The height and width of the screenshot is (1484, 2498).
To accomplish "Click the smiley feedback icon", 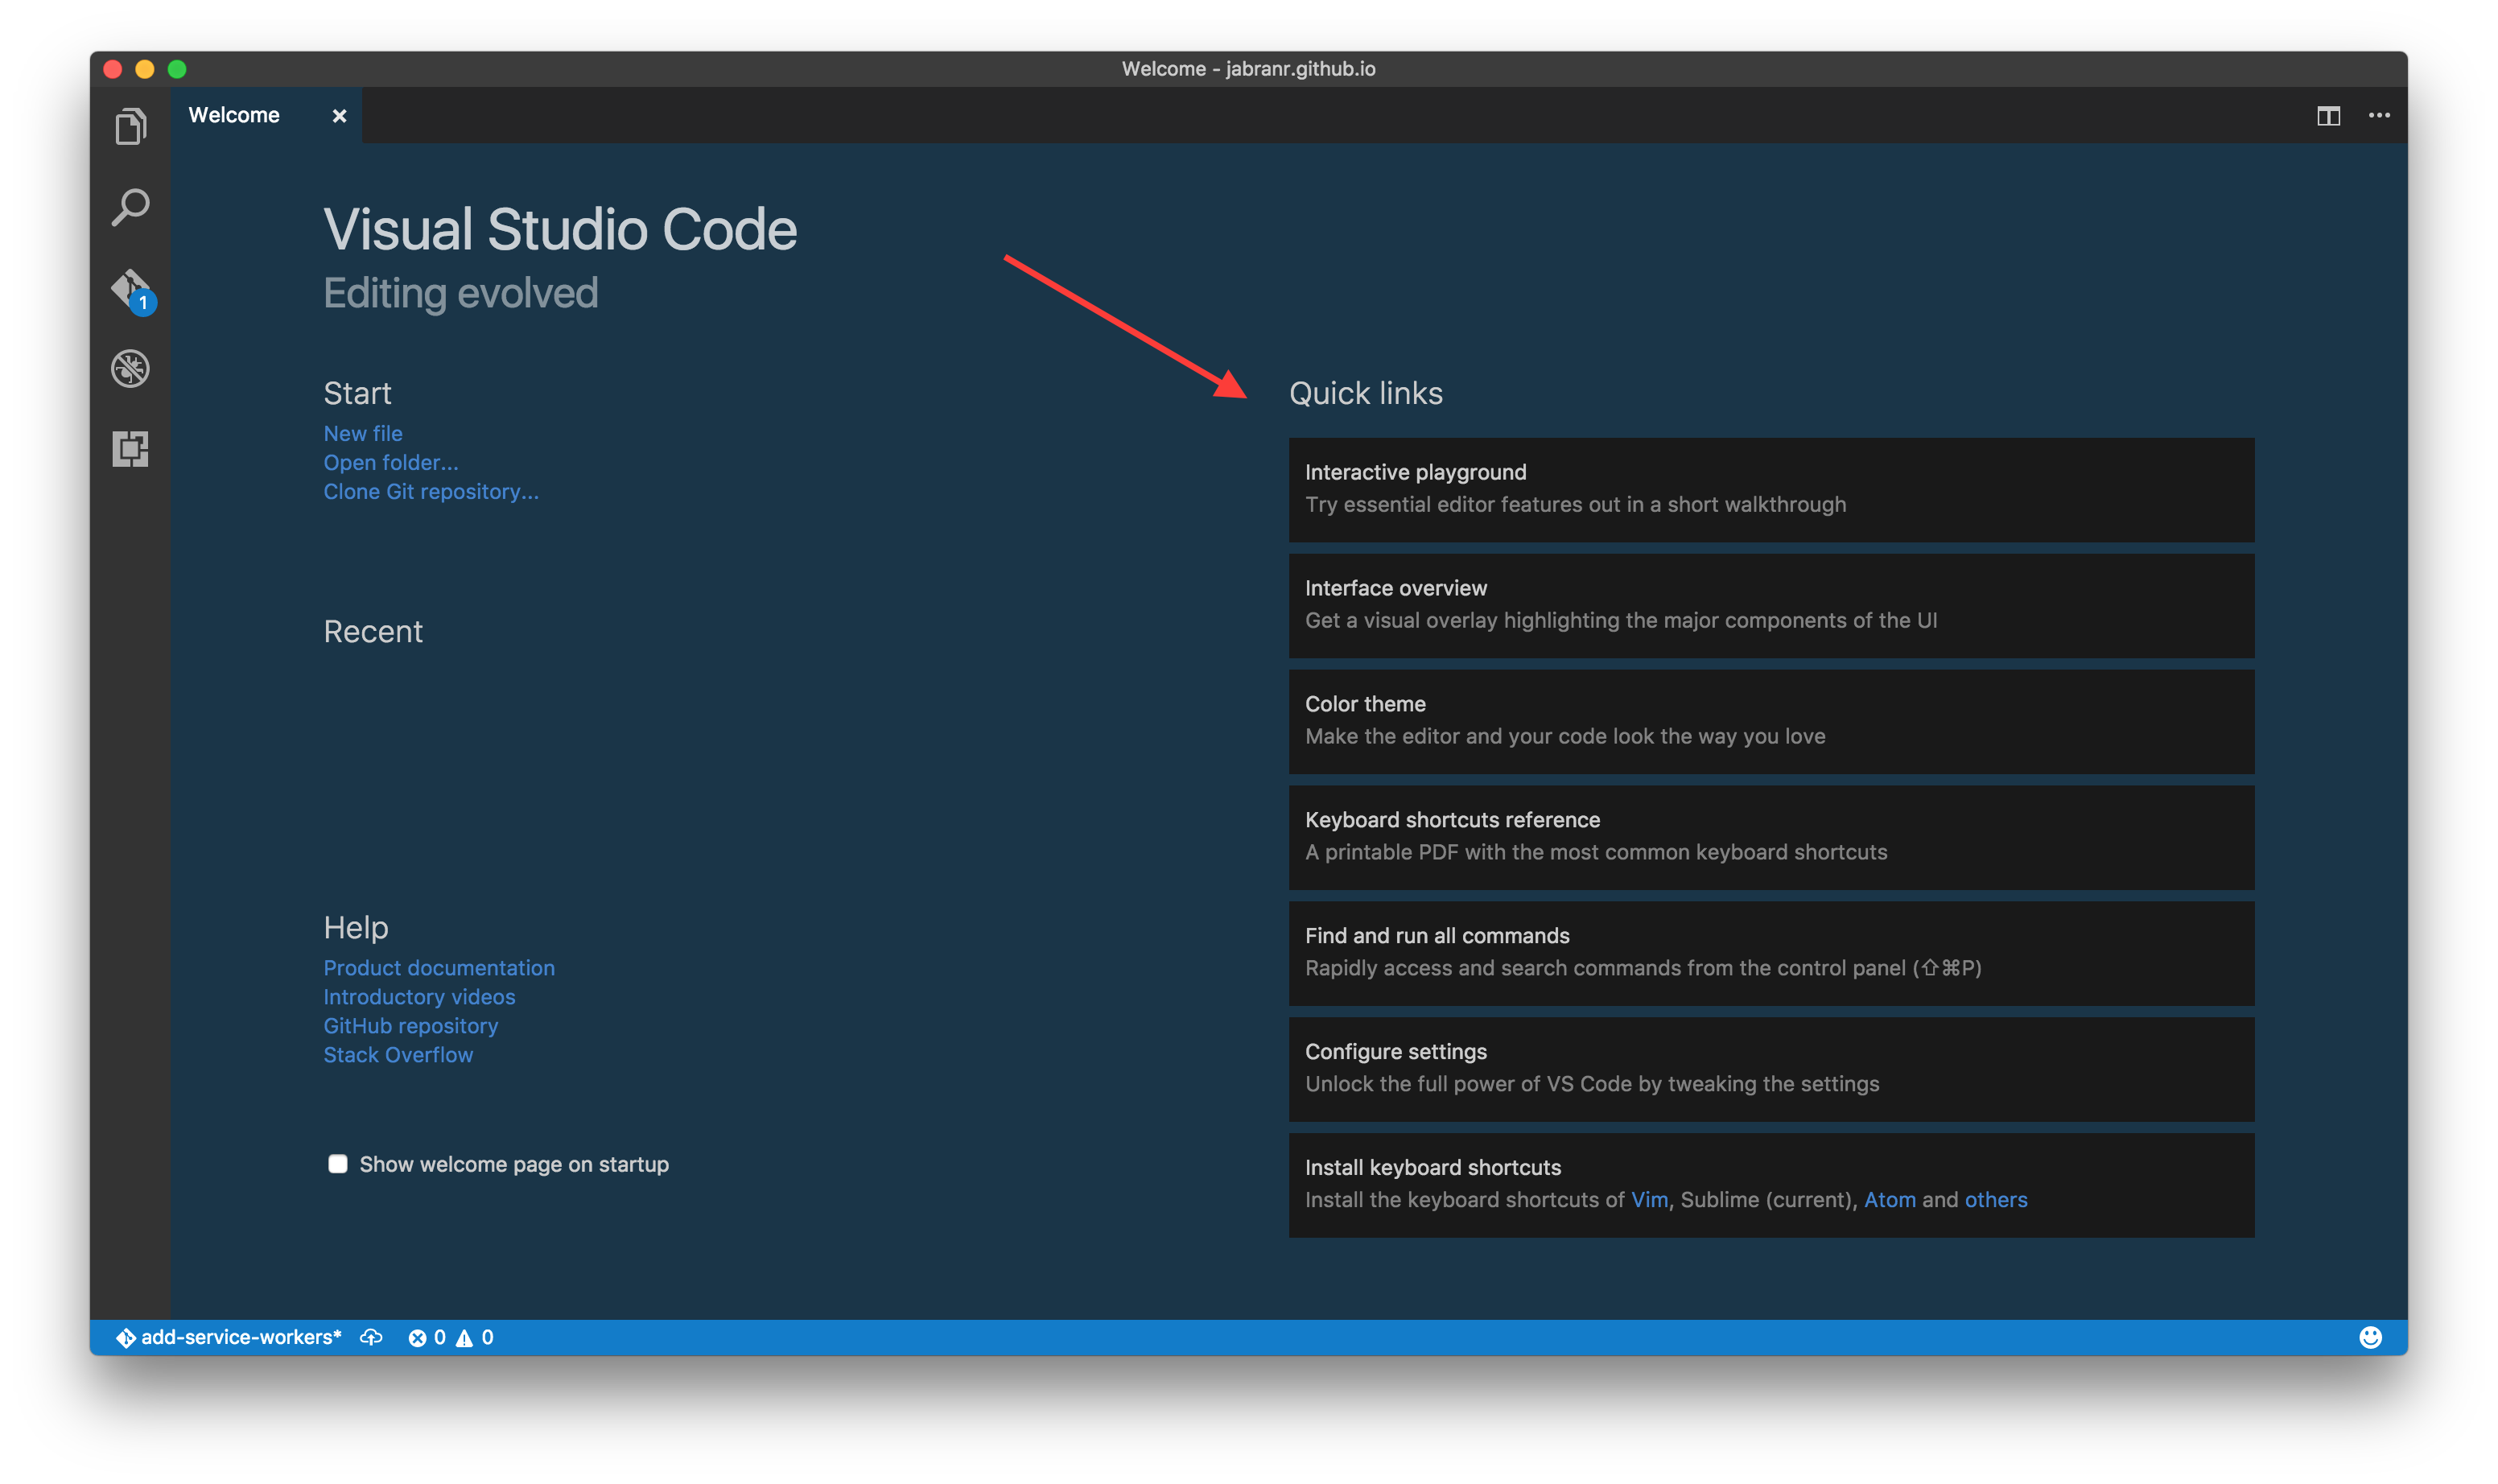I will coord(2370,1337).
